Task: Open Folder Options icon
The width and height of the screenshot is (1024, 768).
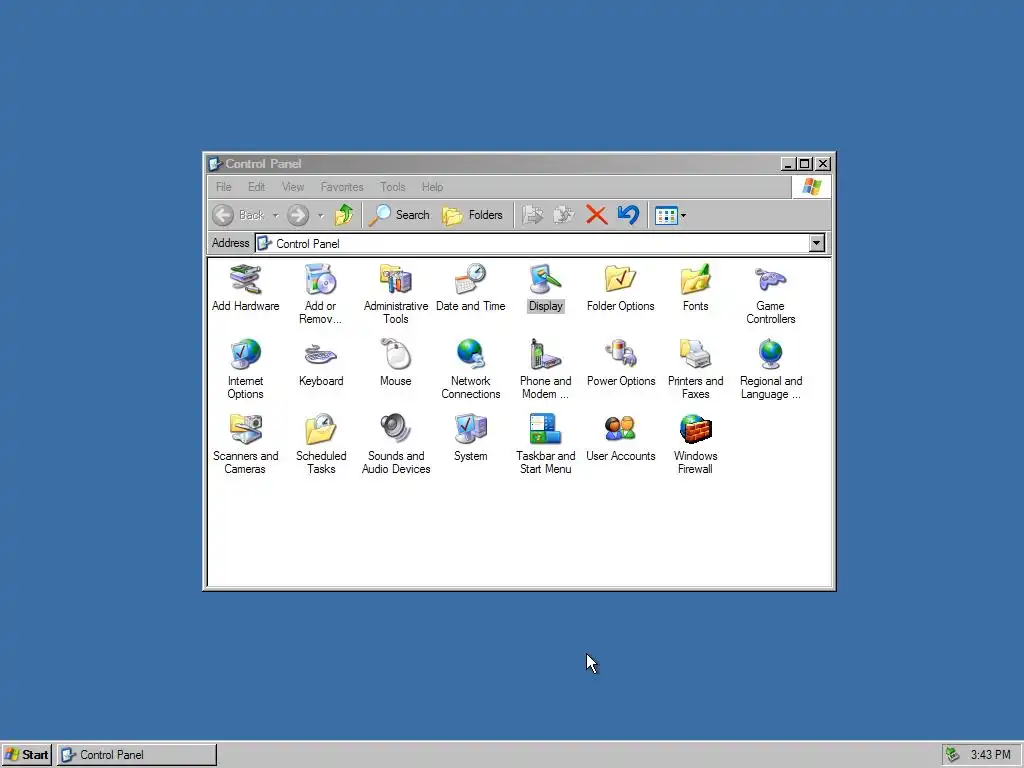Action: click(620, 280)
